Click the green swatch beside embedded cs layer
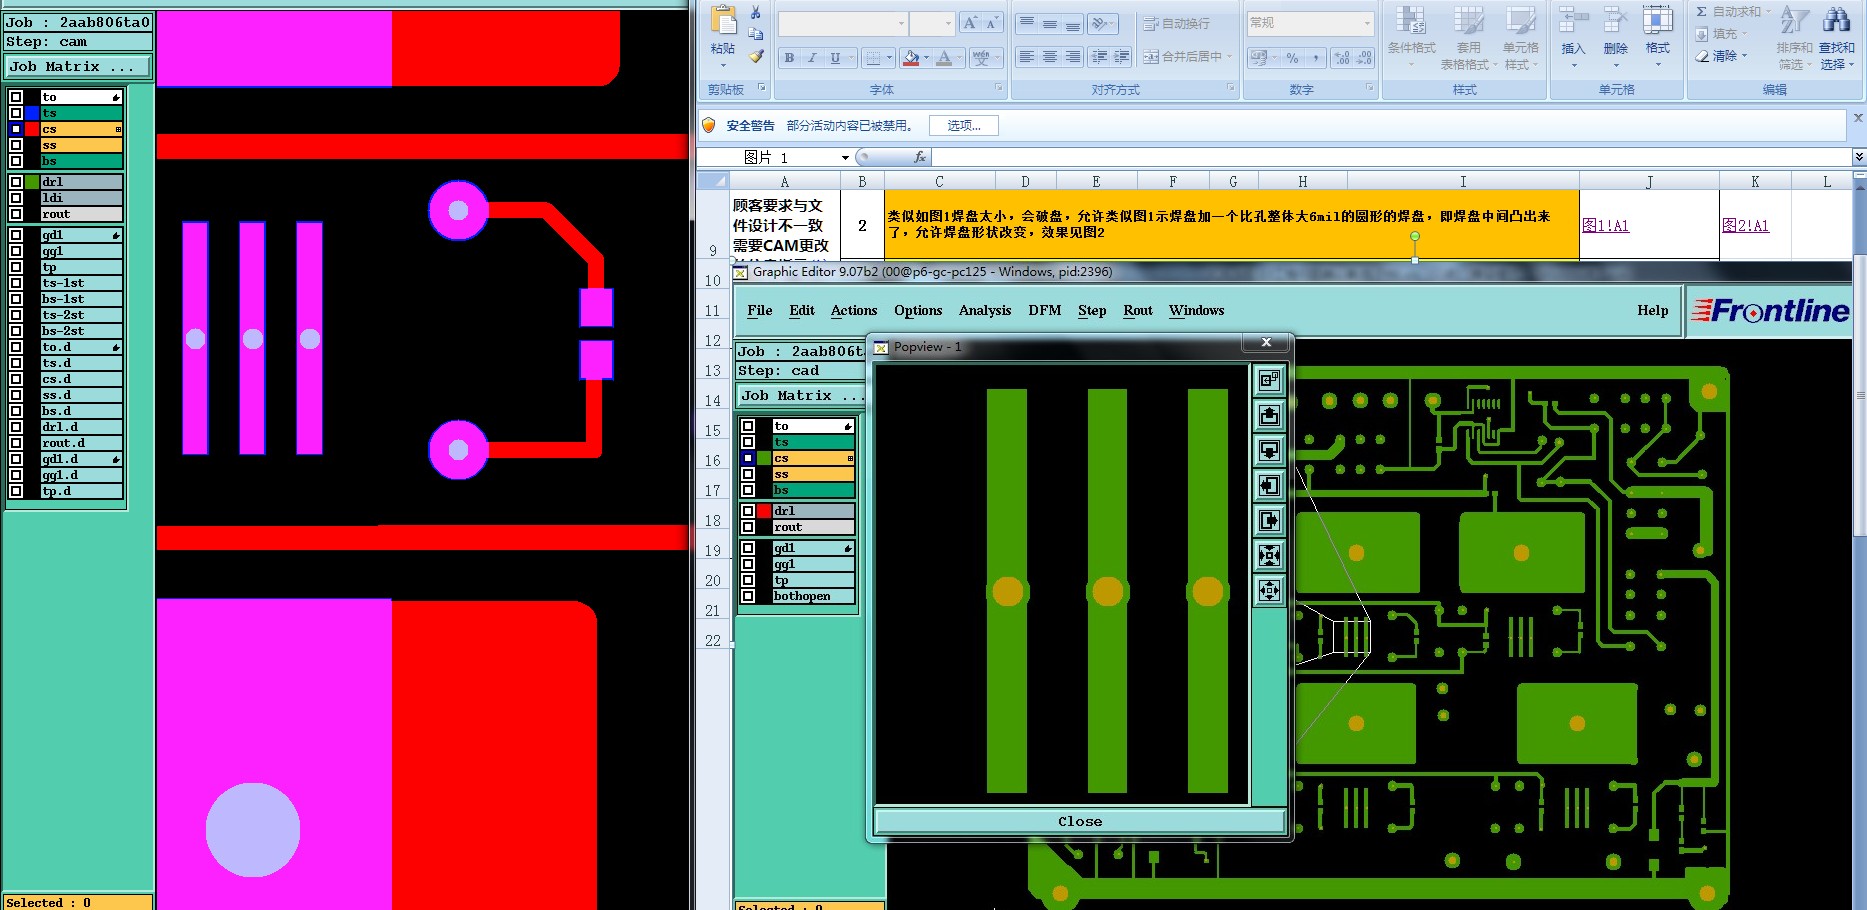The image size is (1867, 910). [764, 458]
